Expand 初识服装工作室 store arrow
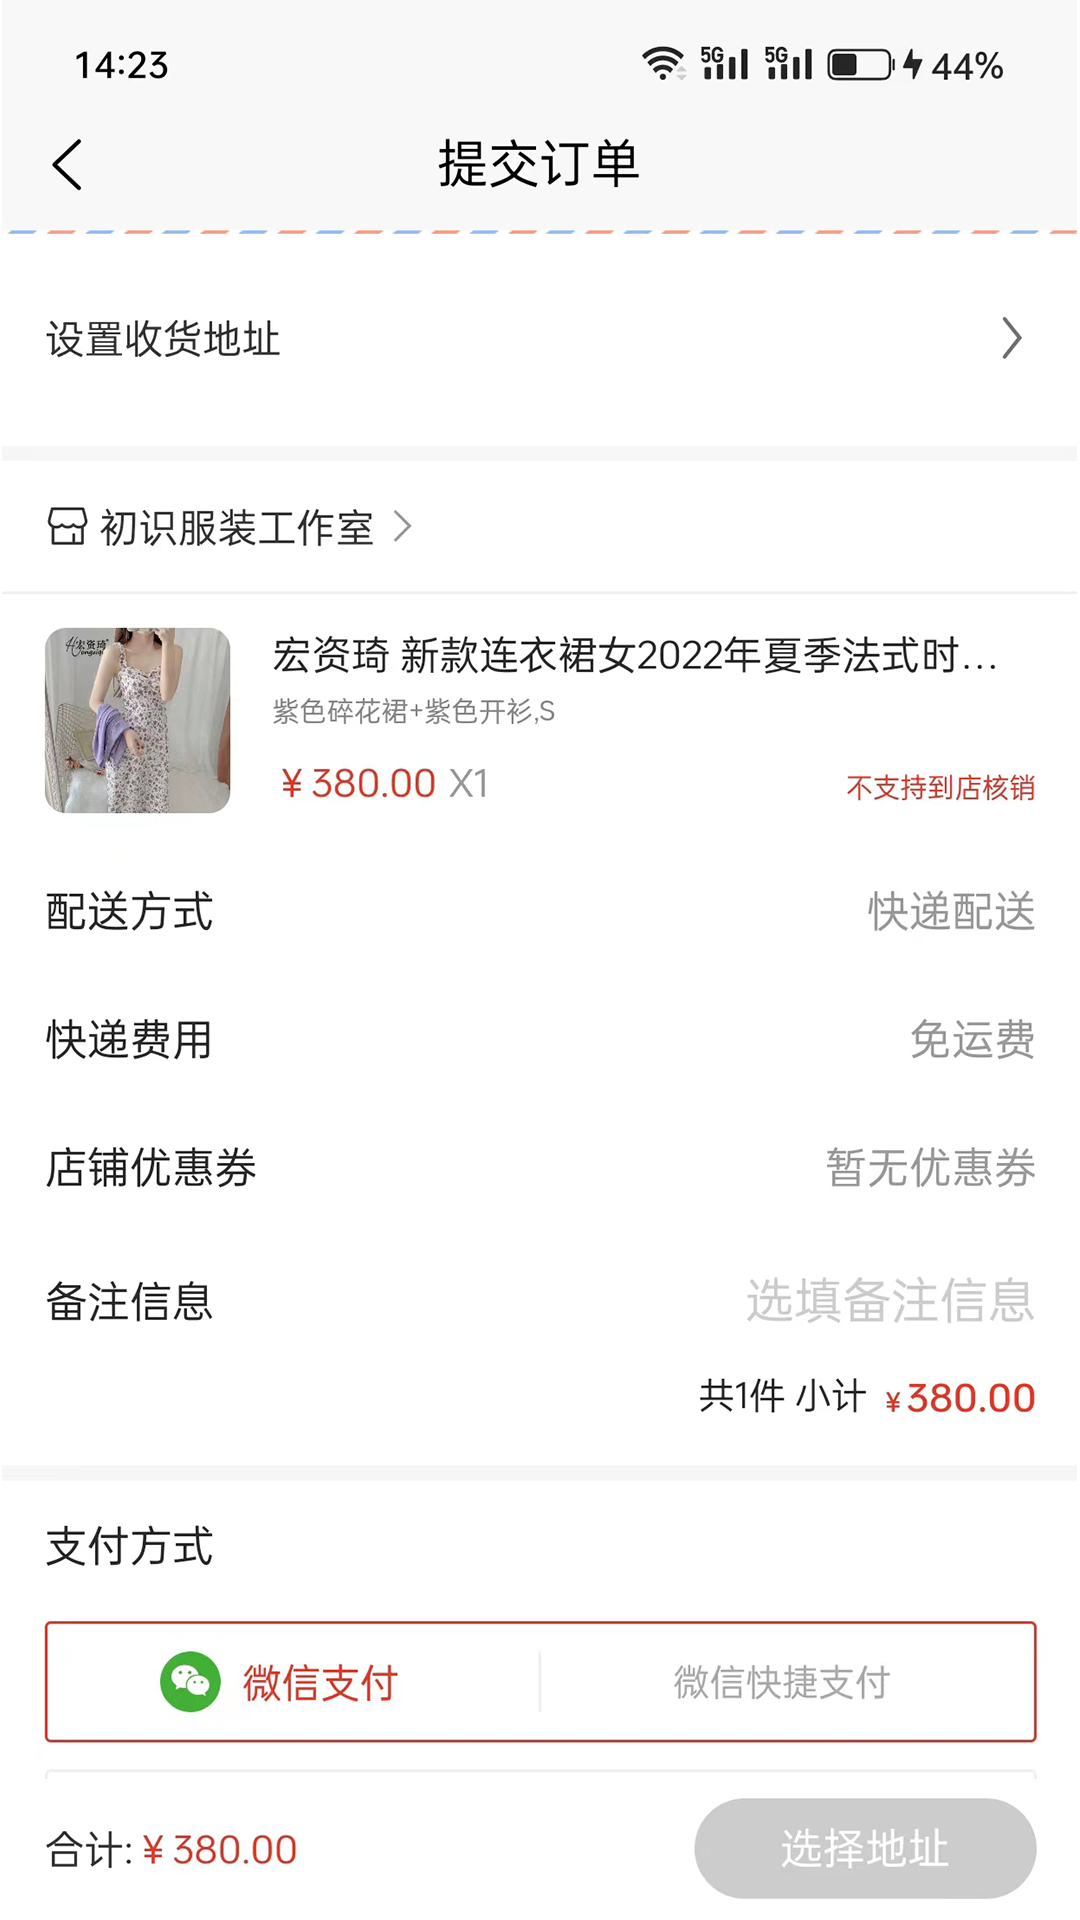Image resolution: width=1080 pixels, height=1920 pixels. tap(403, 526)
